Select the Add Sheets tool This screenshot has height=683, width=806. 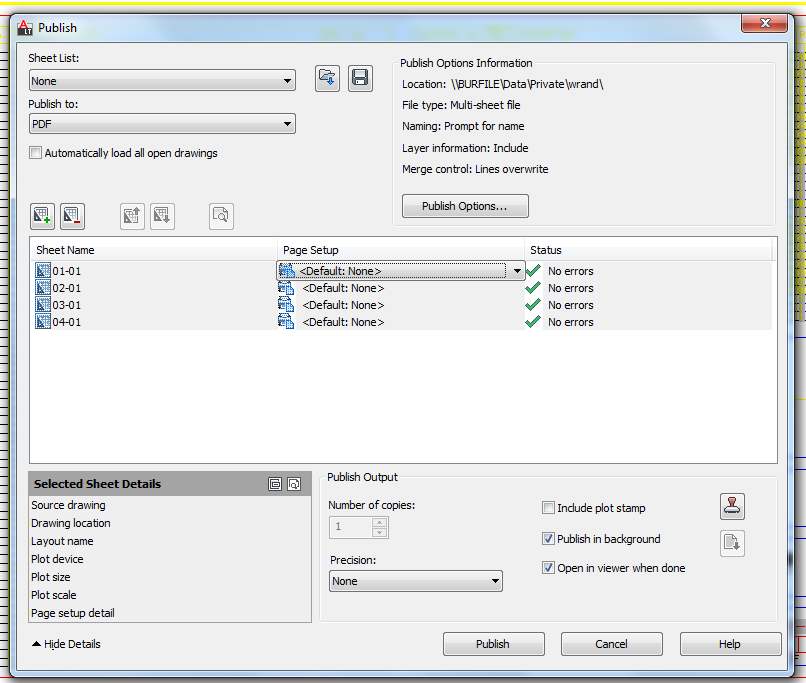click(42, 216)
